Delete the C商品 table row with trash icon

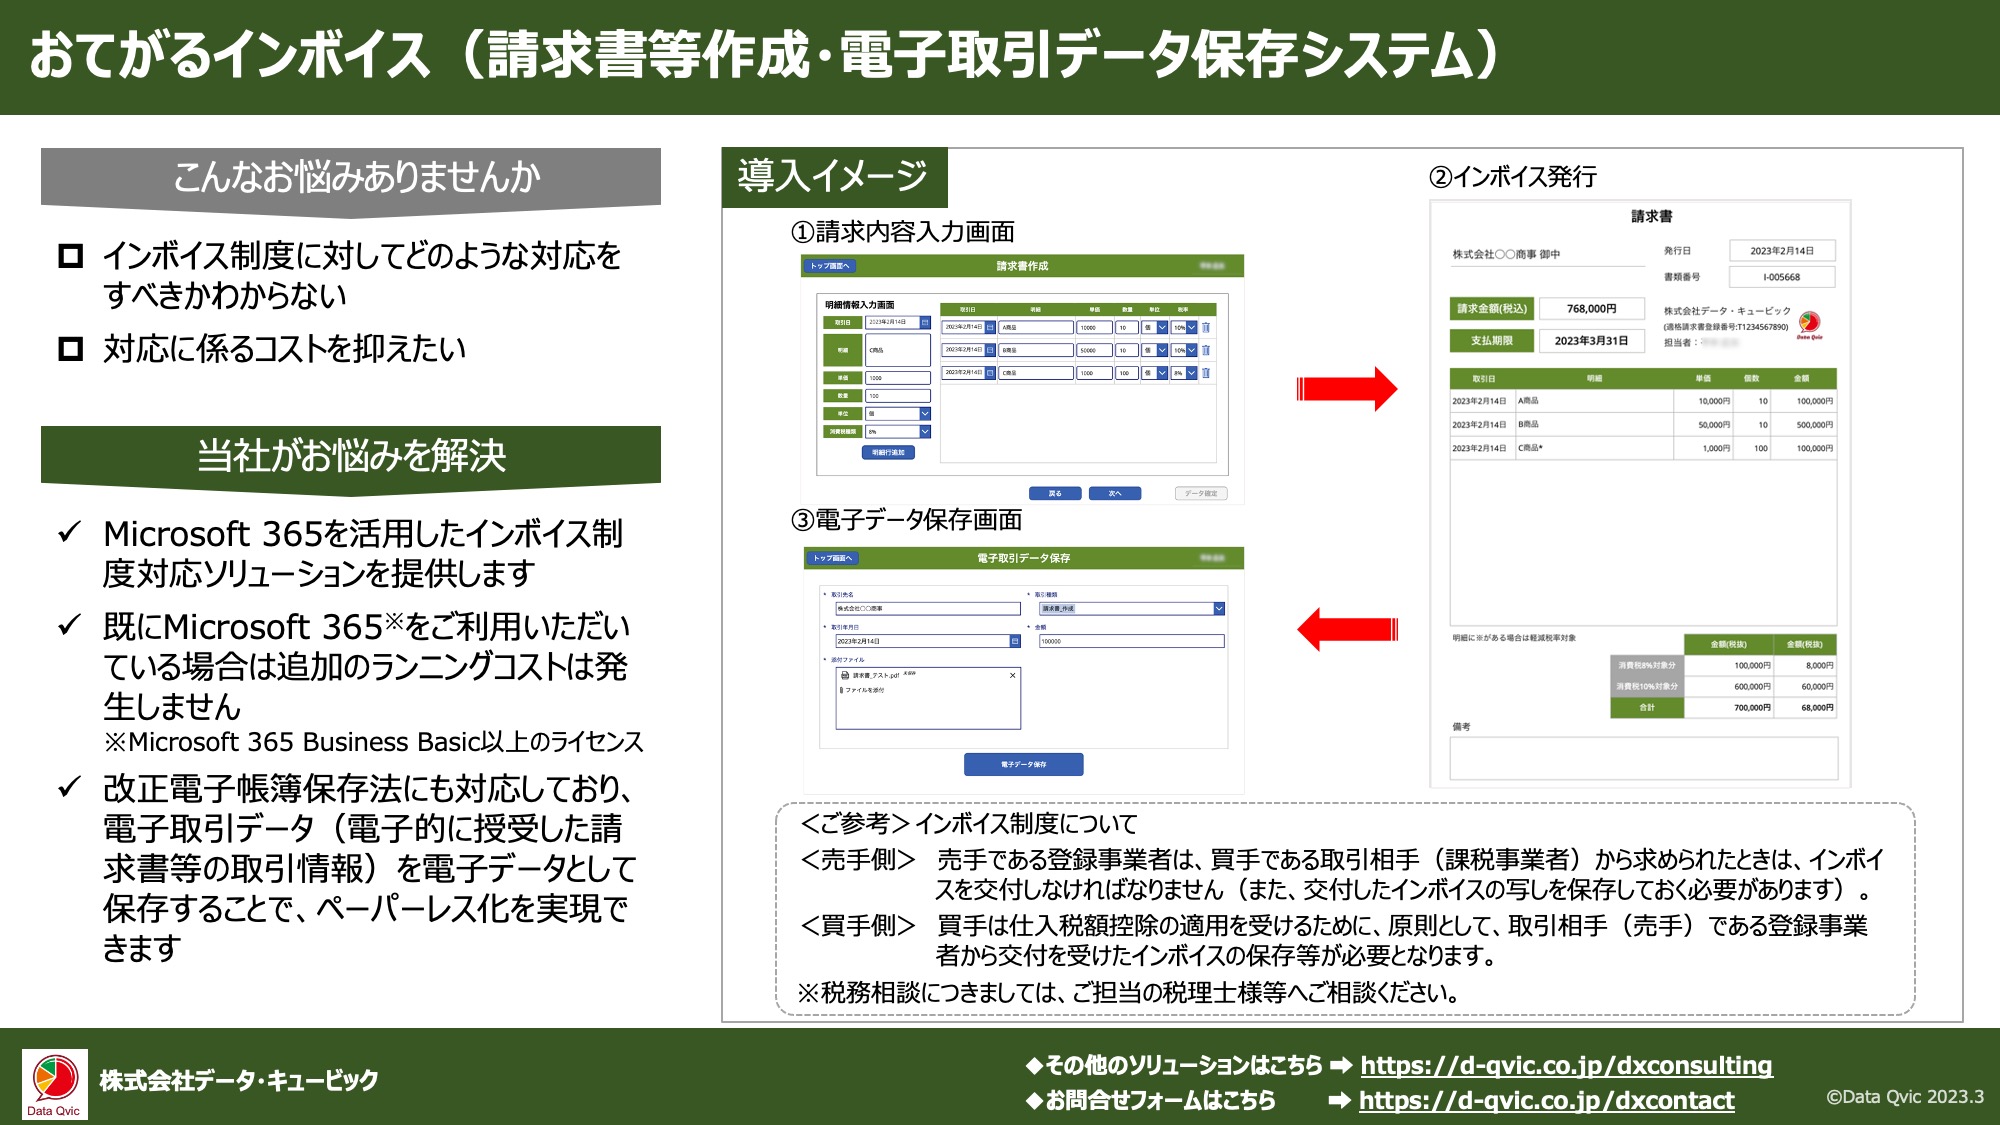point(1206,373)
